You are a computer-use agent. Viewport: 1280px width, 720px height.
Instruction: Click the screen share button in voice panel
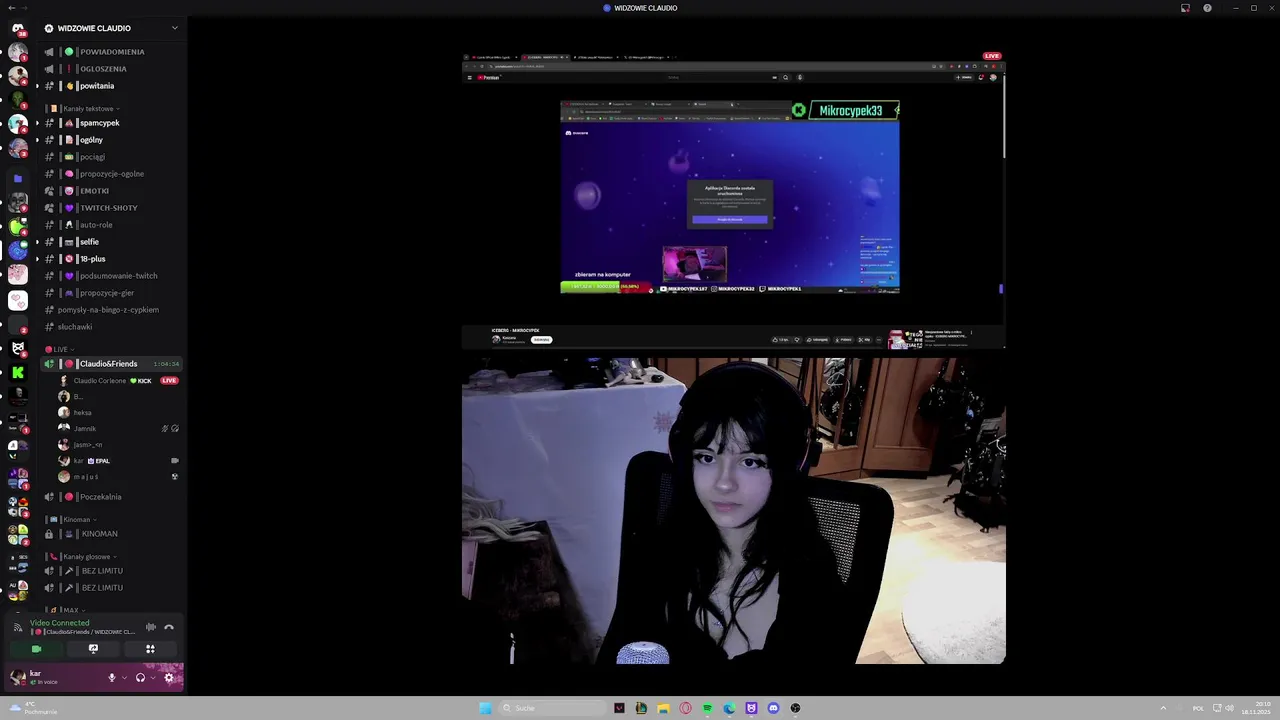93,649
